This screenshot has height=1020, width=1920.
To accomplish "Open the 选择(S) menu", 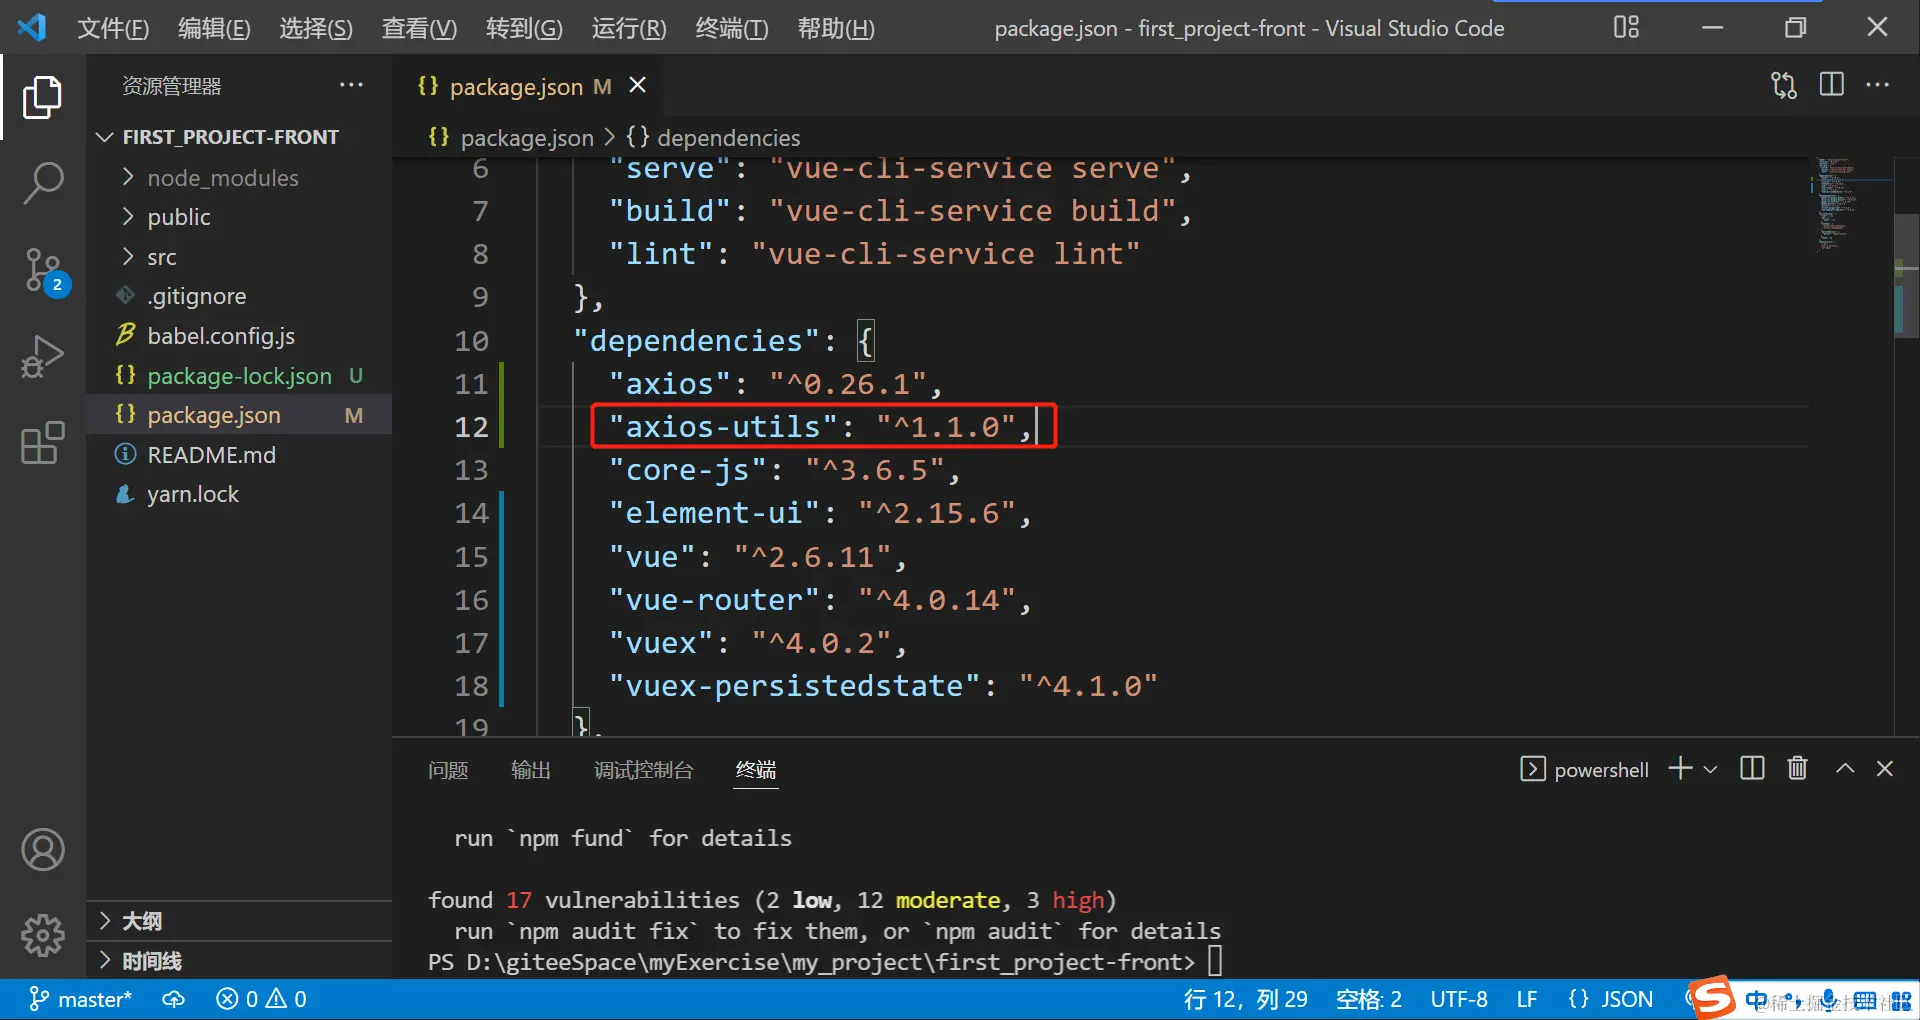I will click(316, 28).
